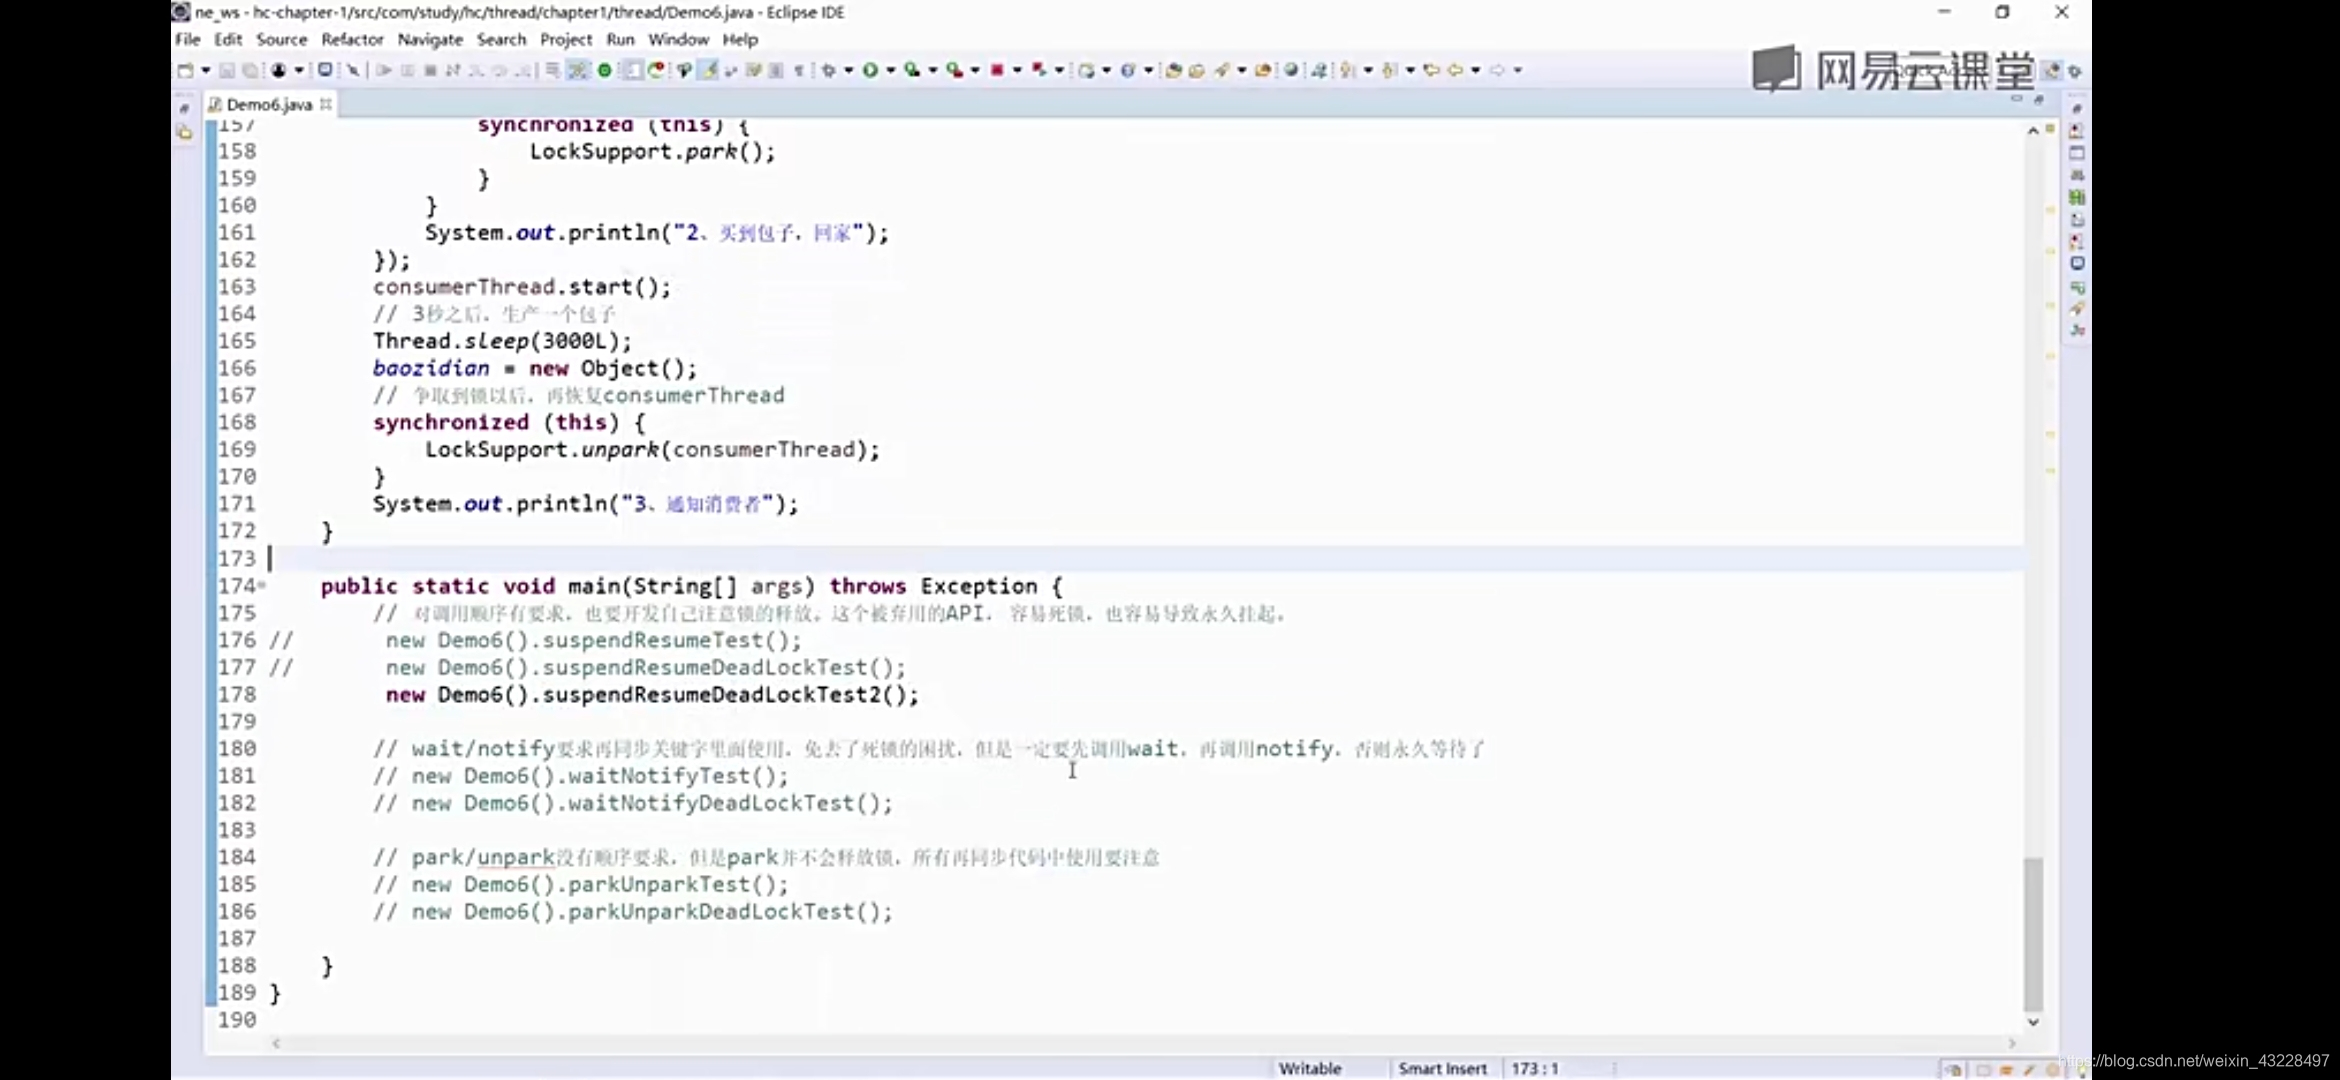Click the parkUnparkDeadLockTest comment line 186
The image size is (2340, 1080).
click(x=632, y=911)
